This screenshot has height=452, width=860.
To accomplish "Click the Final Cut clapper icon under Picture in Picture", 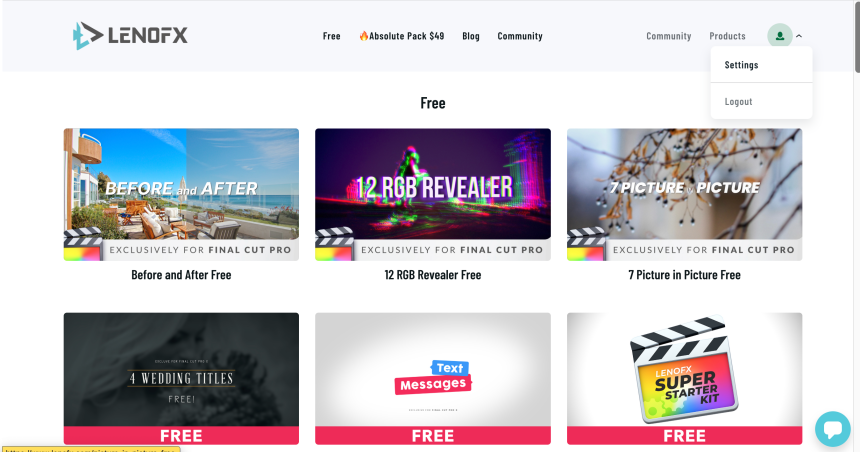I will point(586,244).
